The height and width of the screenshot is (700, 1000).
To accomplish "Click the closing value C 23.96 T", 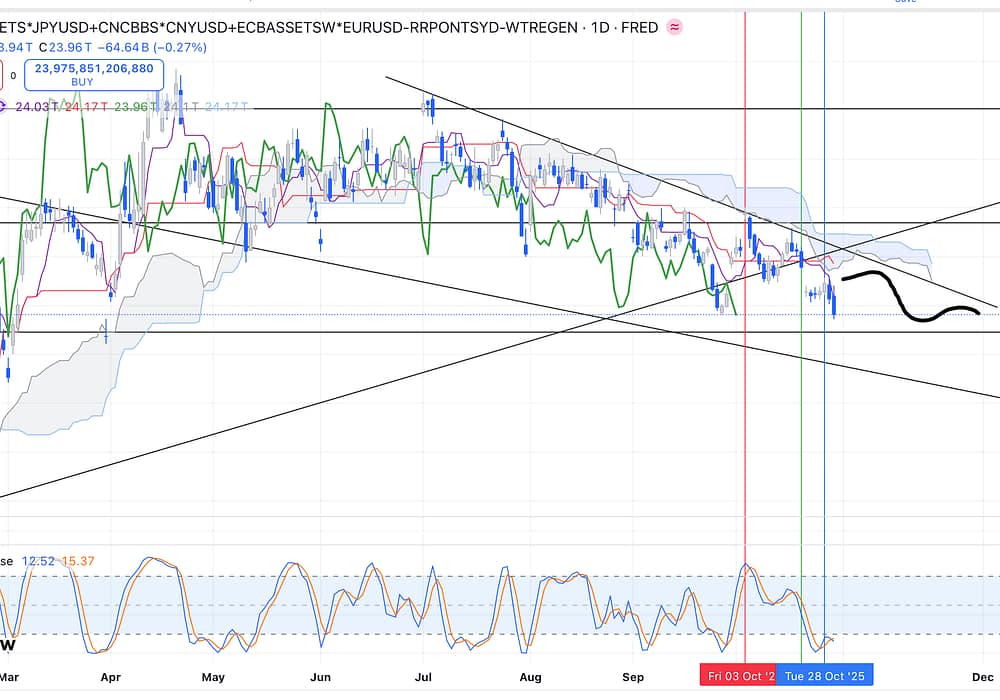I will [x=70, y=47].
